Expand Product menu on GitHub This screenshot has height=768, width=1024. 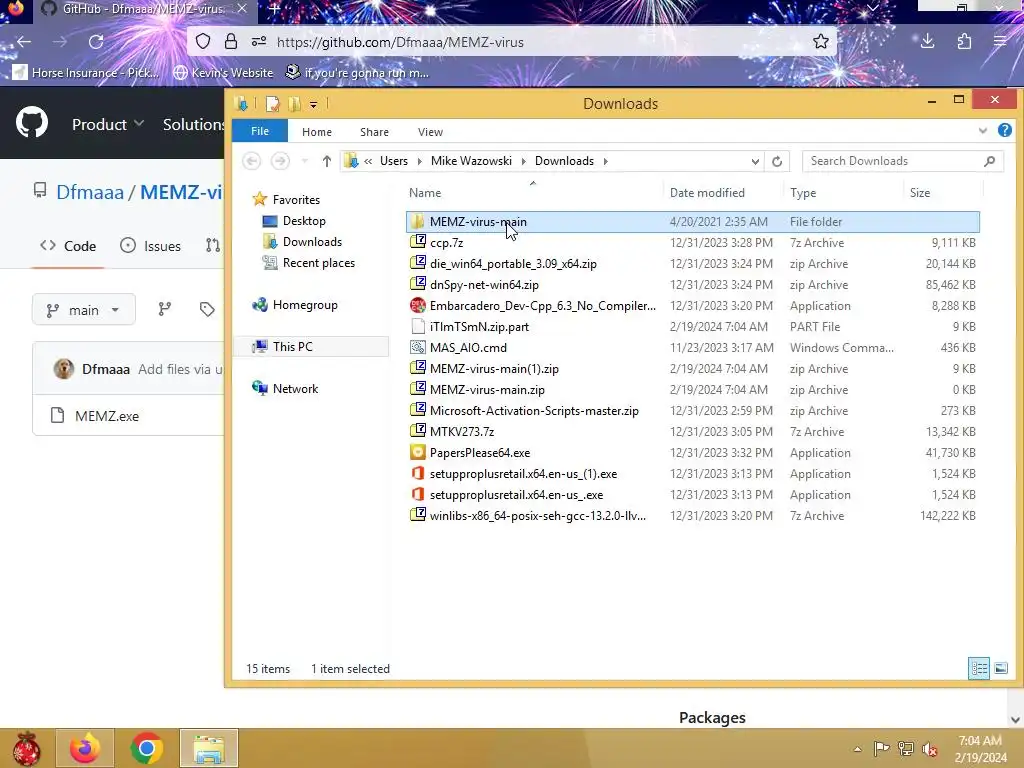[x=108, y=124]
